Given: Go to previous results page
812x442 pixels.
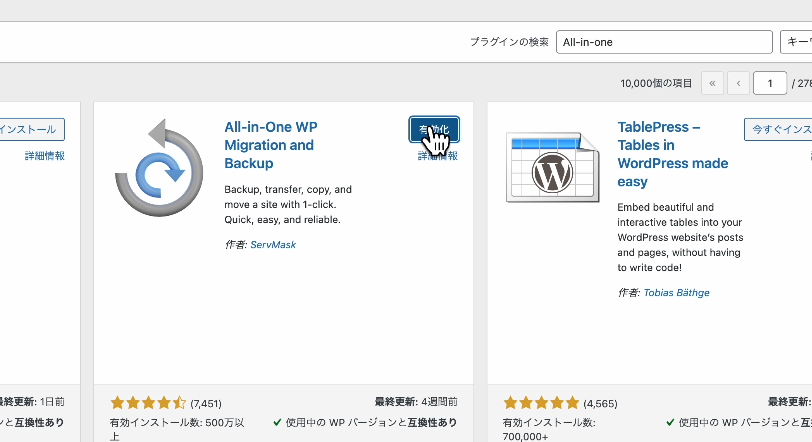Looking at the screenshot, I should pos(738,83).
